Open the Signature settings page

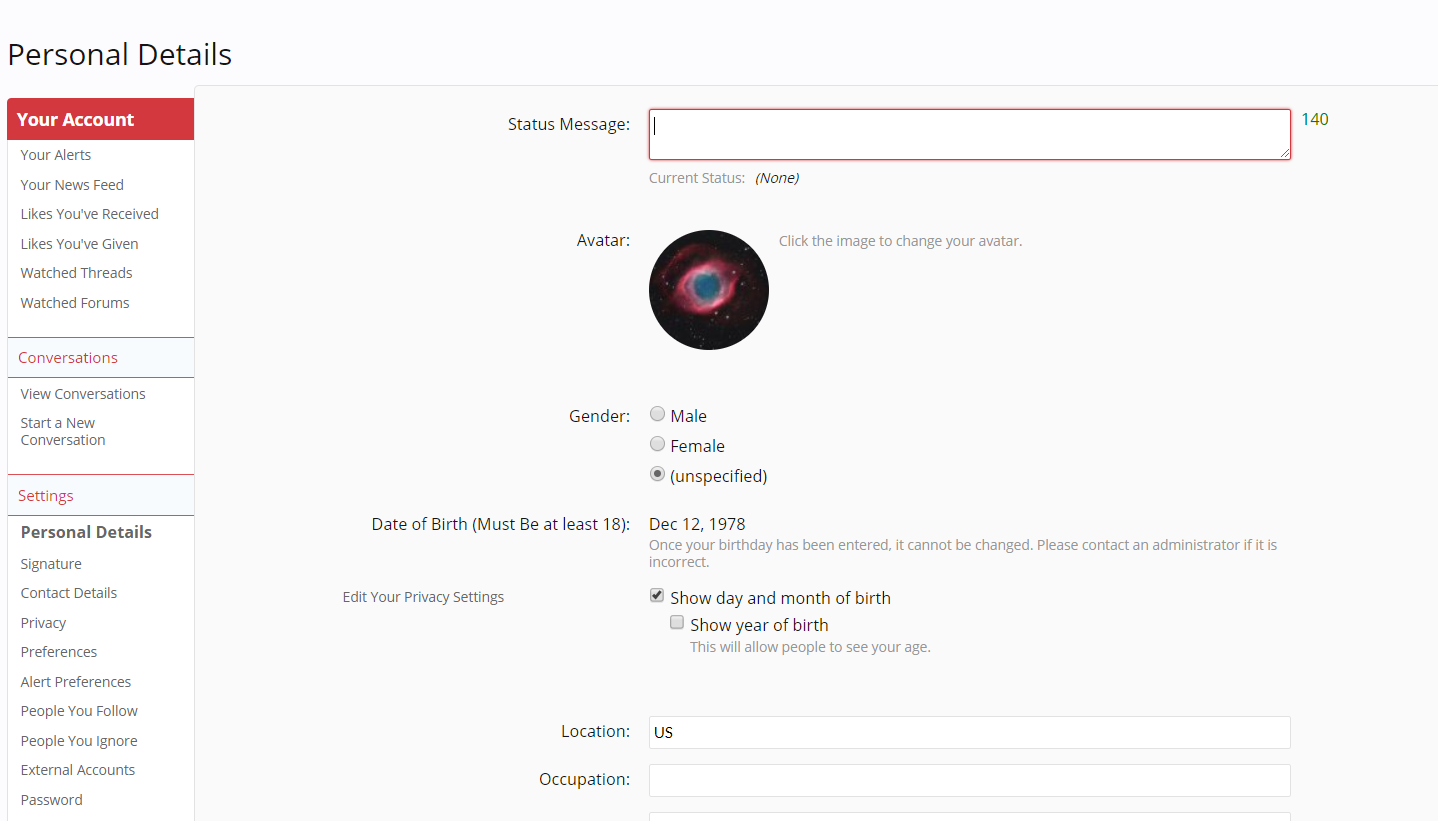pyautogui.click(x=51, y=564)
